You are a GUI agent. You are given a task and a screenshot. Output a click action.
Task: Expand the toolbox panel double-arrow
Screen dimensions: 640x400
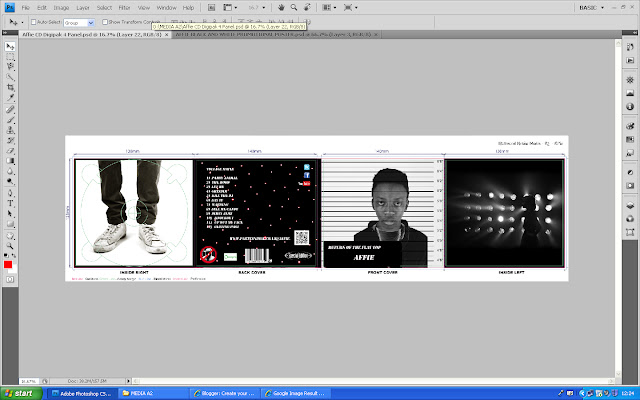coord(5,33)
